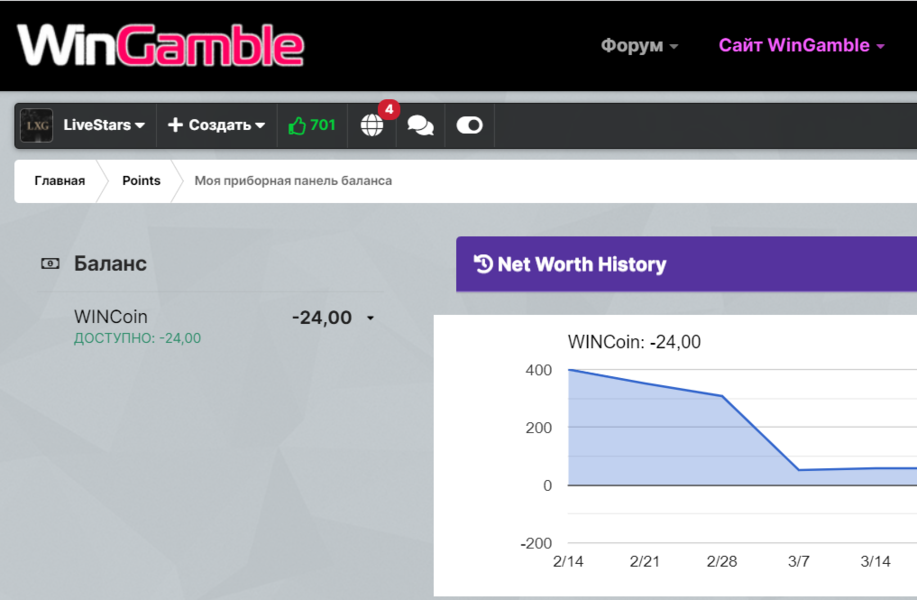This screenshot has width=917, height=600.
Task: Click the history clock icon
Action: pos(483,264)
